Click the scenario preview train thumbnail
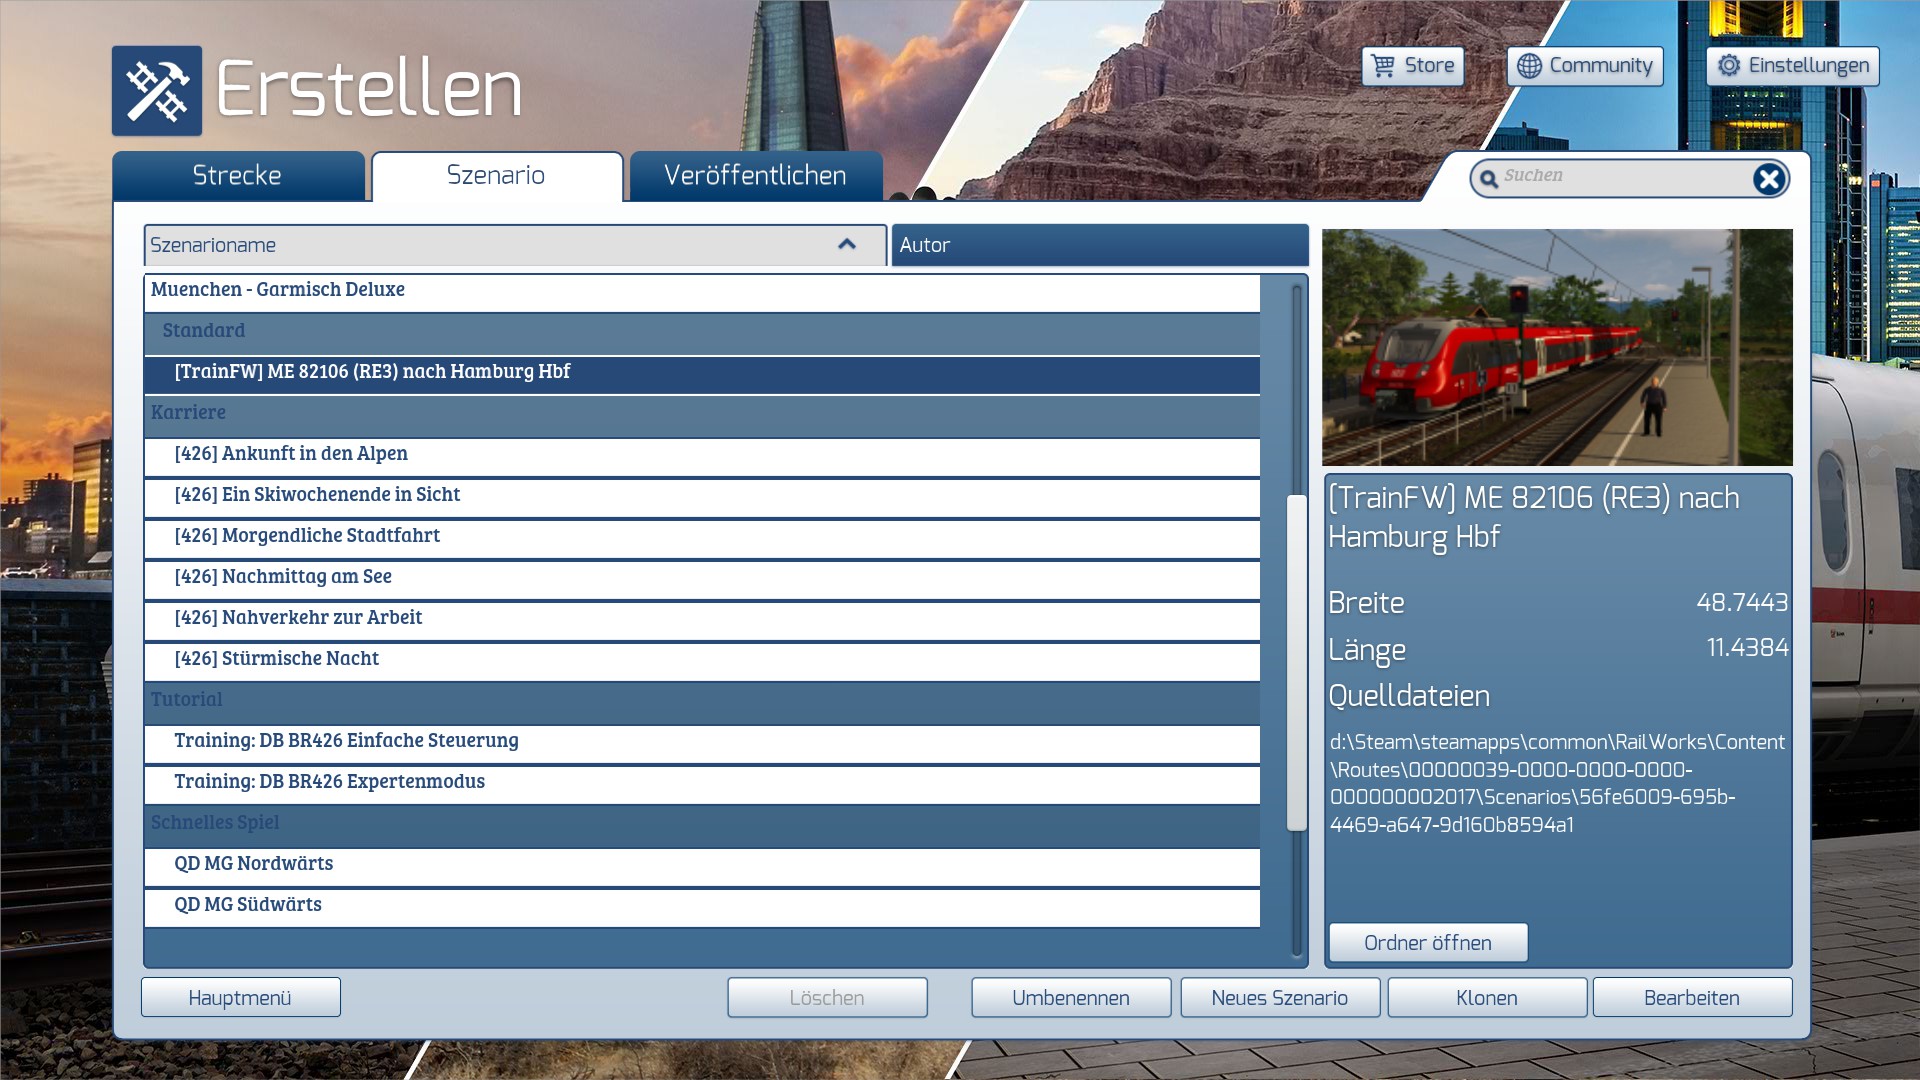 (x=1557, y=347)
